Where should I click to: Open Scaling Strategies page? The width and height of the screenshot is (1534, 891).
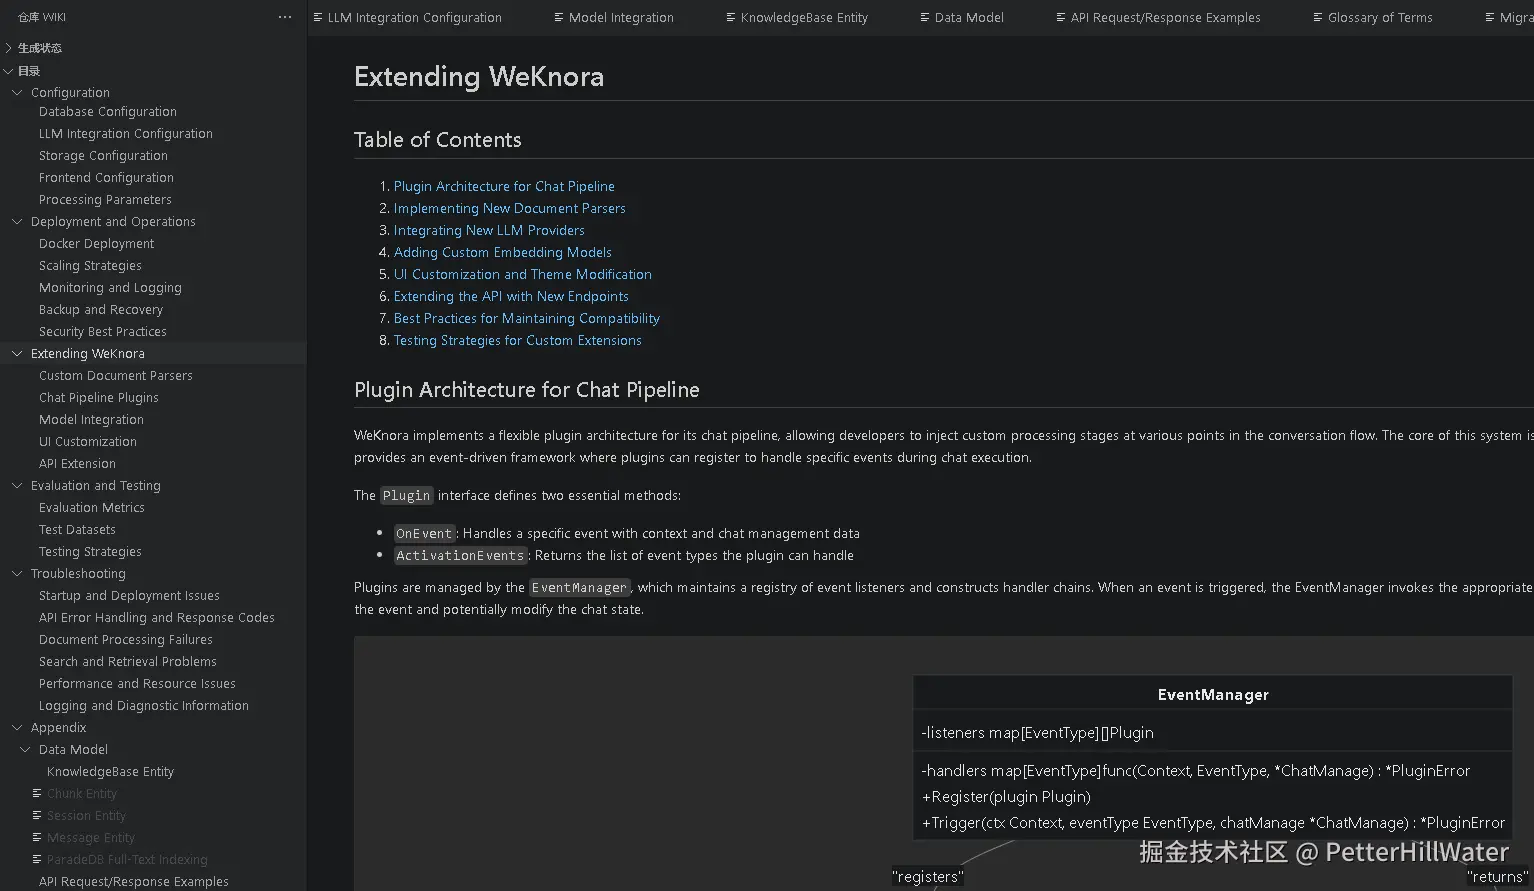click(x=90, y=266)
